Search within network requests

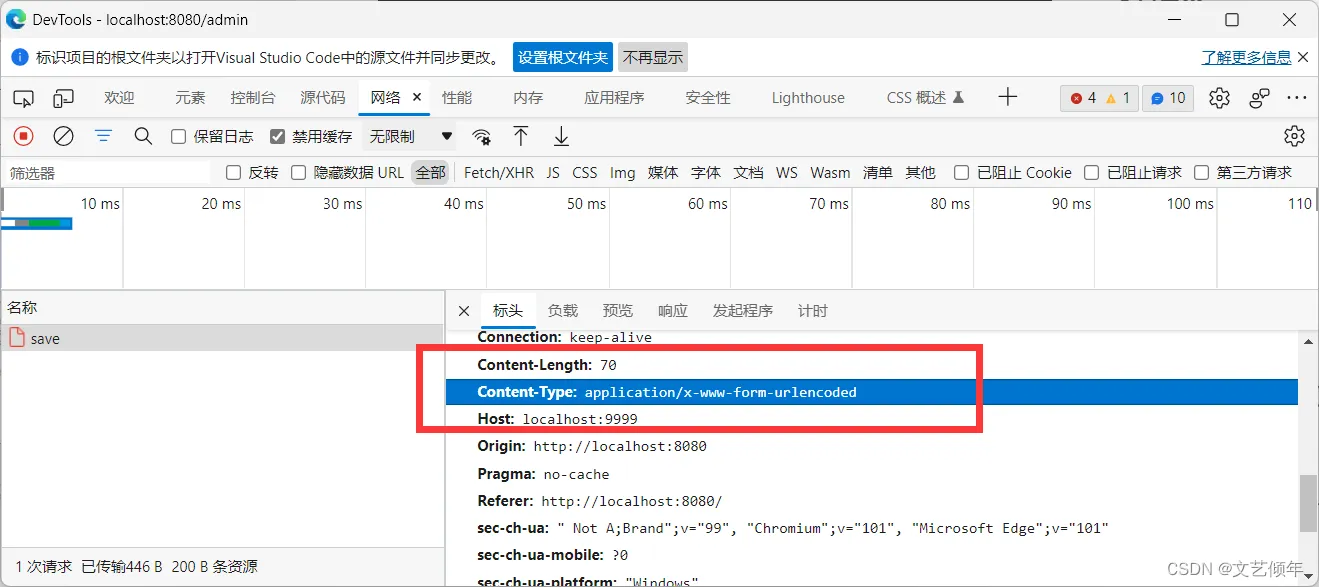pos(143,136)
